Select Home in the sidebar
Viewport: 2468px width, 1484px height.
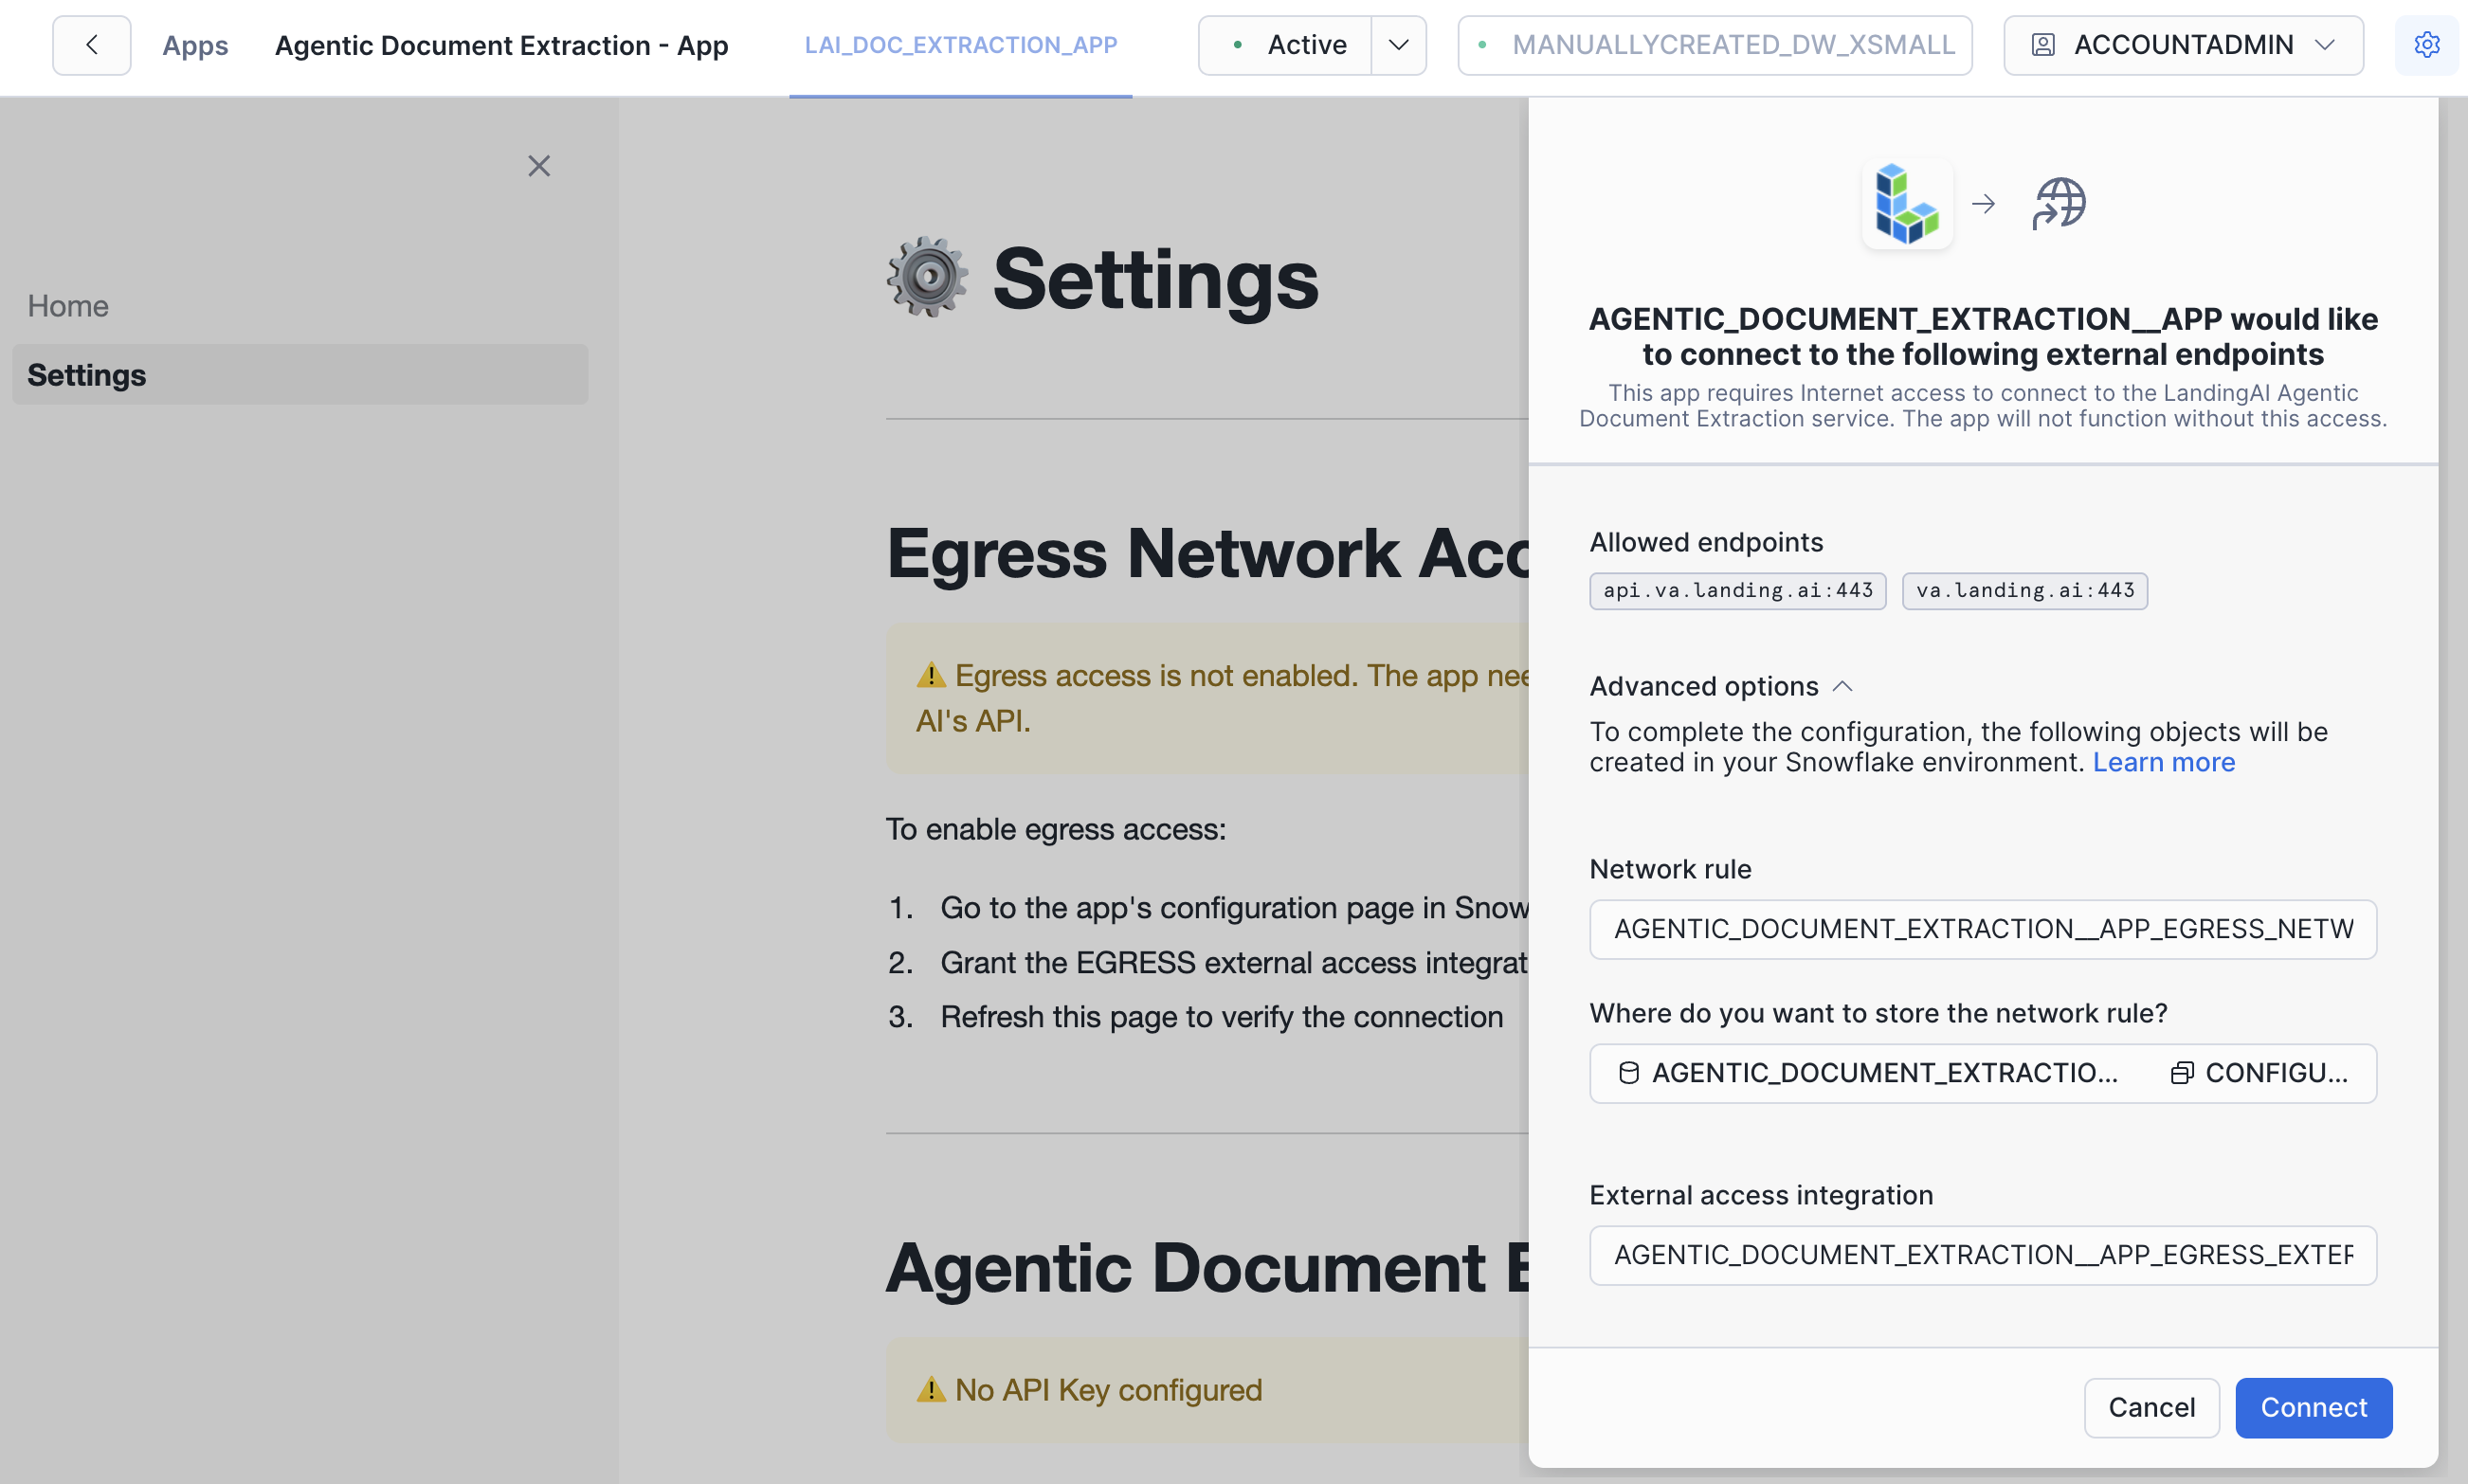pos(67,305)
